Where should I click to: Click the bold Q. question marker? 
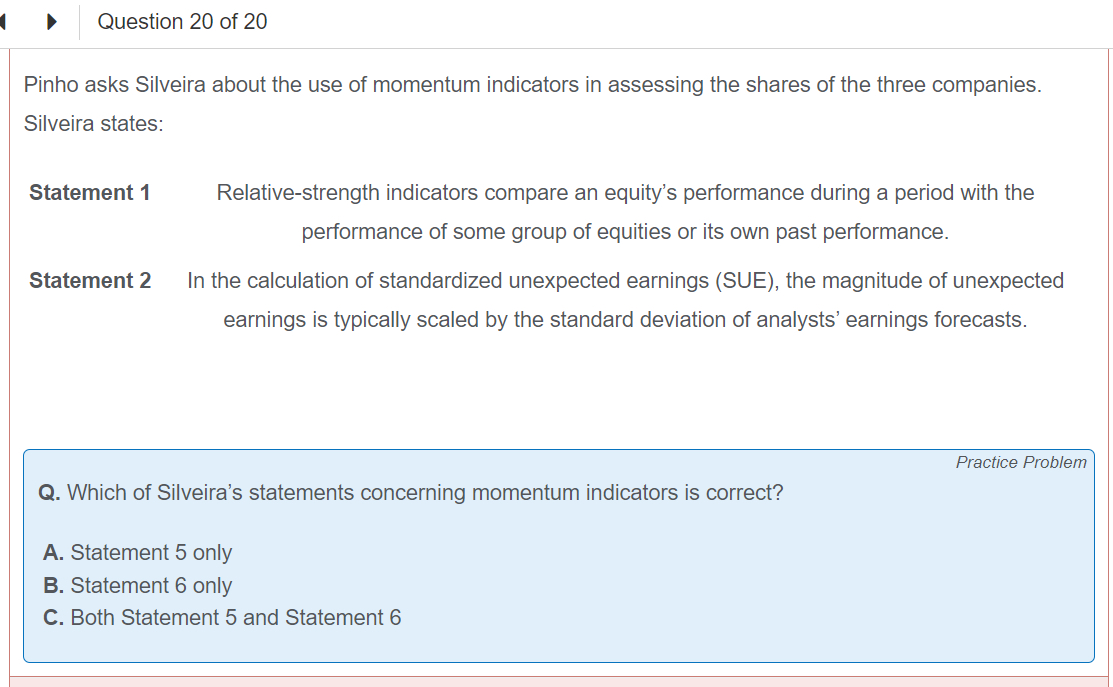pyautogui.click(x=49, y=493)
